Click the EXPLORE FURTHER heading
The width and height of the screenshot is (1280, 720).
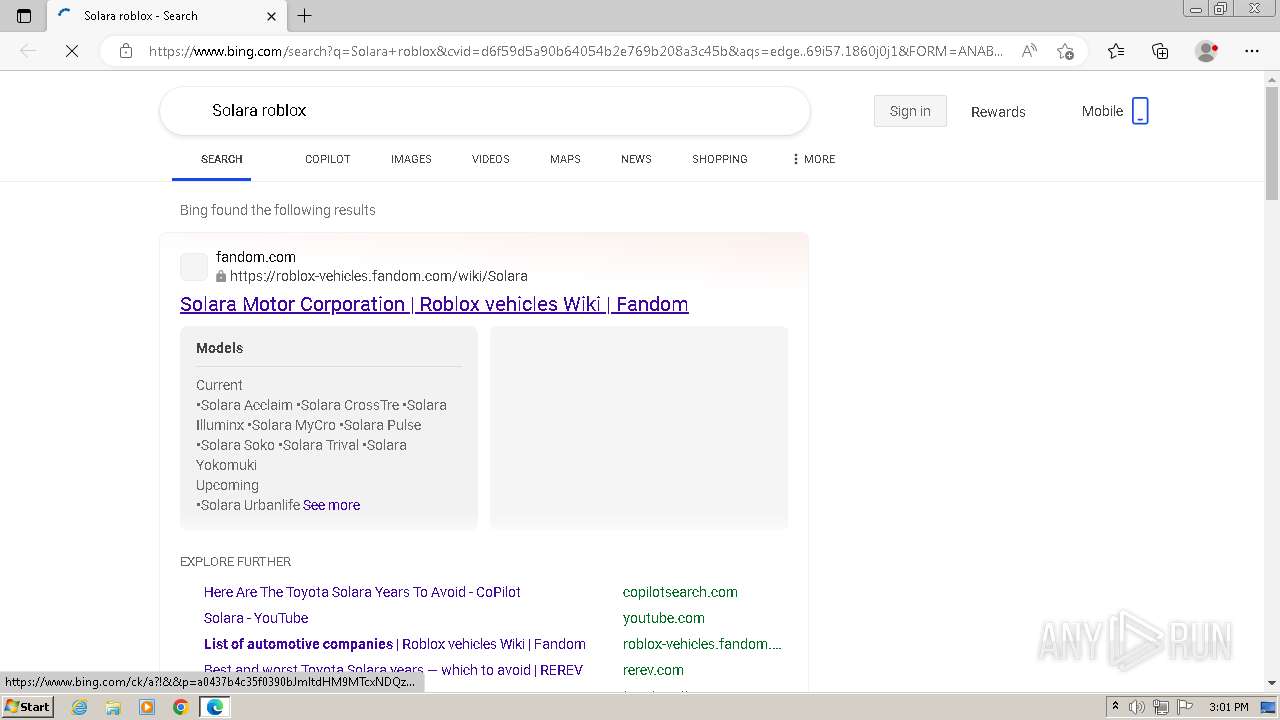coord(236,562)
